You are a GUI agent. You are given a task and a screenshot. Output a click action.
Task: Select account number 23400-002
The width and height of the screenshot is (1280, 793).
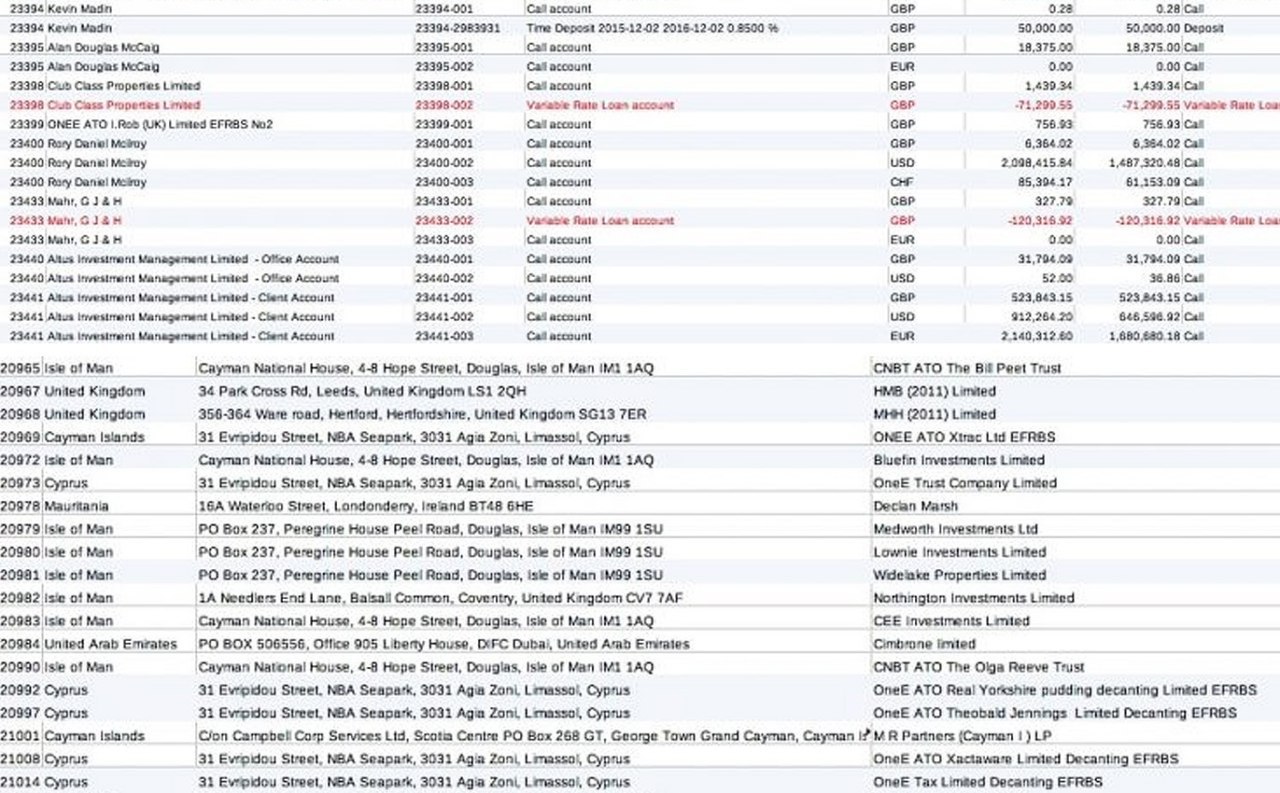tap(443, 163)
